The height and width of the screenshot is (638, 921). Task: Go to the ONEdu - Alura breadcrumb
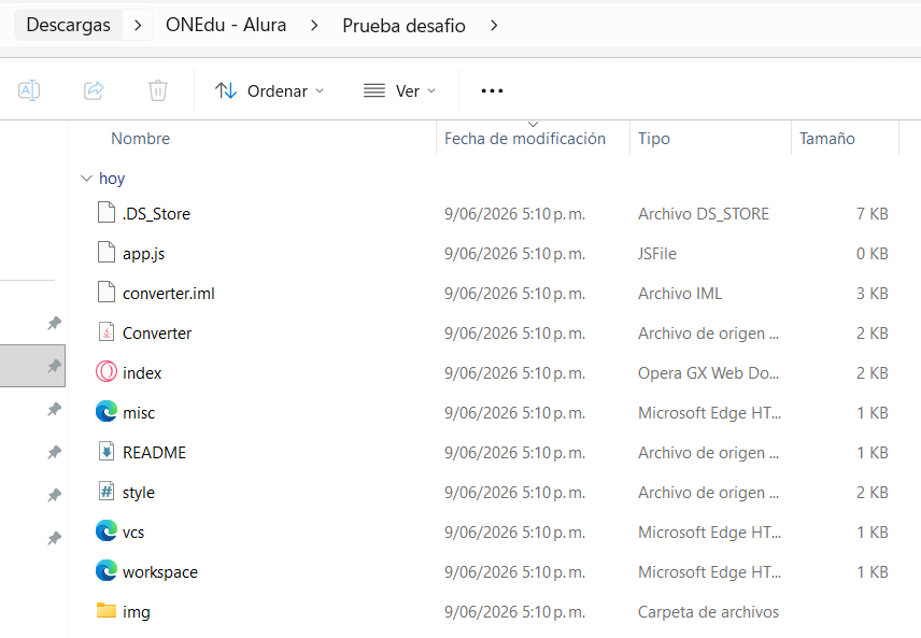(226, 25)
